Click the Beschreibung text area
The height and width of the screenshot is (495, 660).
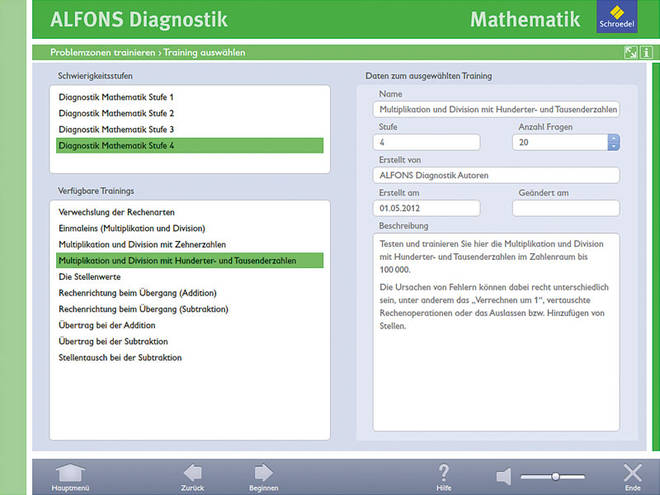(496, 332)
